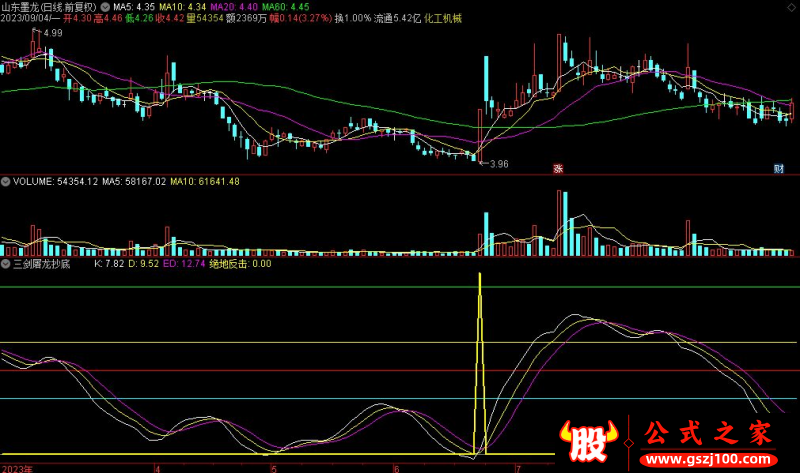
Task: Expand the MA indicator dropdown arrow
Action: (105, 5)
